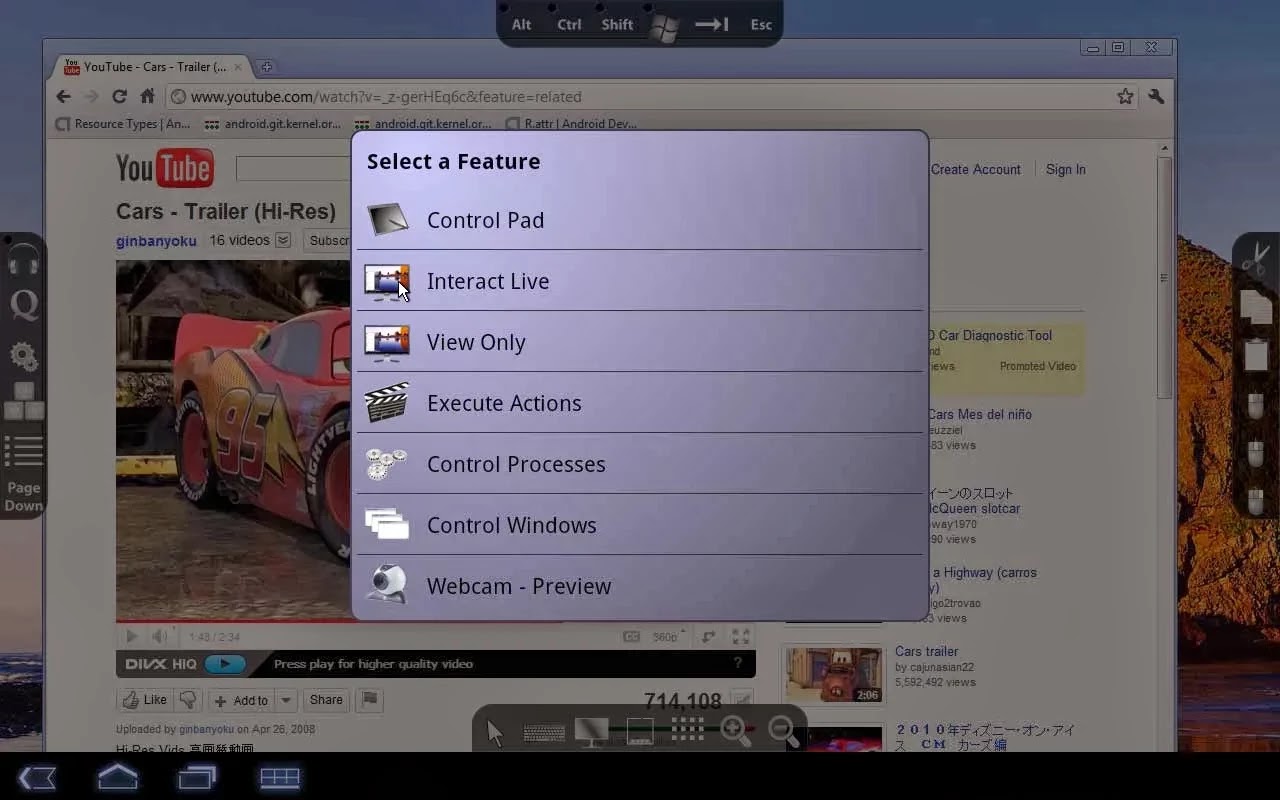Select the View Only feature
The height and width of the screenshot is (800, 1280).
coord(640,342)
